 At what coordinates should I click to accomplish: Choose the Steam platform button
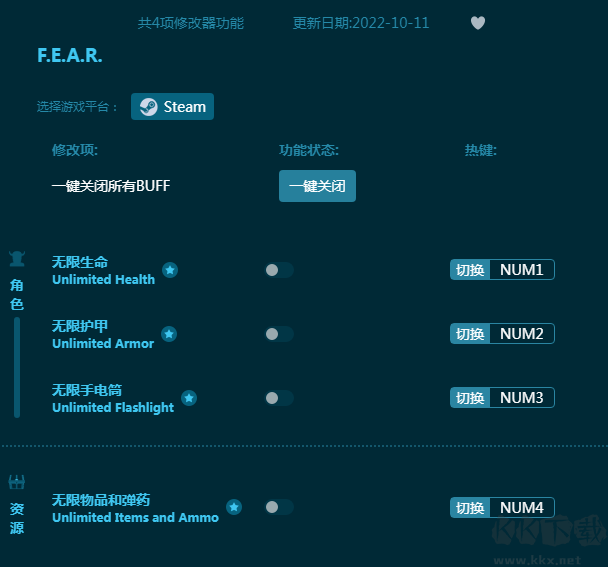172,107
